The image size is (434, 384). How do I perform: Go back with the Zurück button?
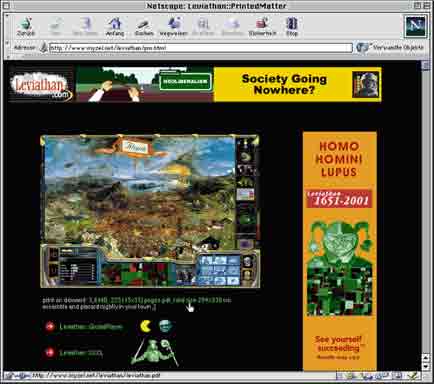click(26, 27)
